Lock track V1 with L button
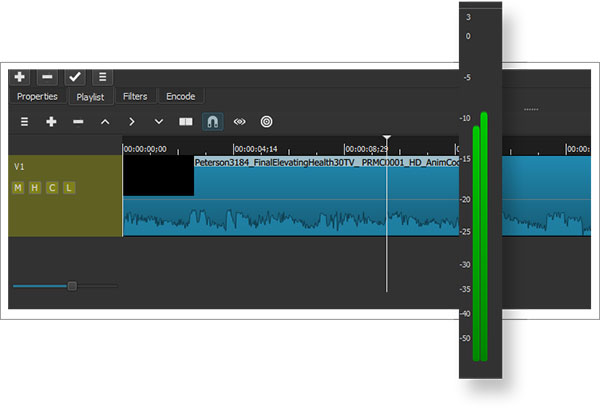This screenshot has height=408, width=600. tap(69, 188)
